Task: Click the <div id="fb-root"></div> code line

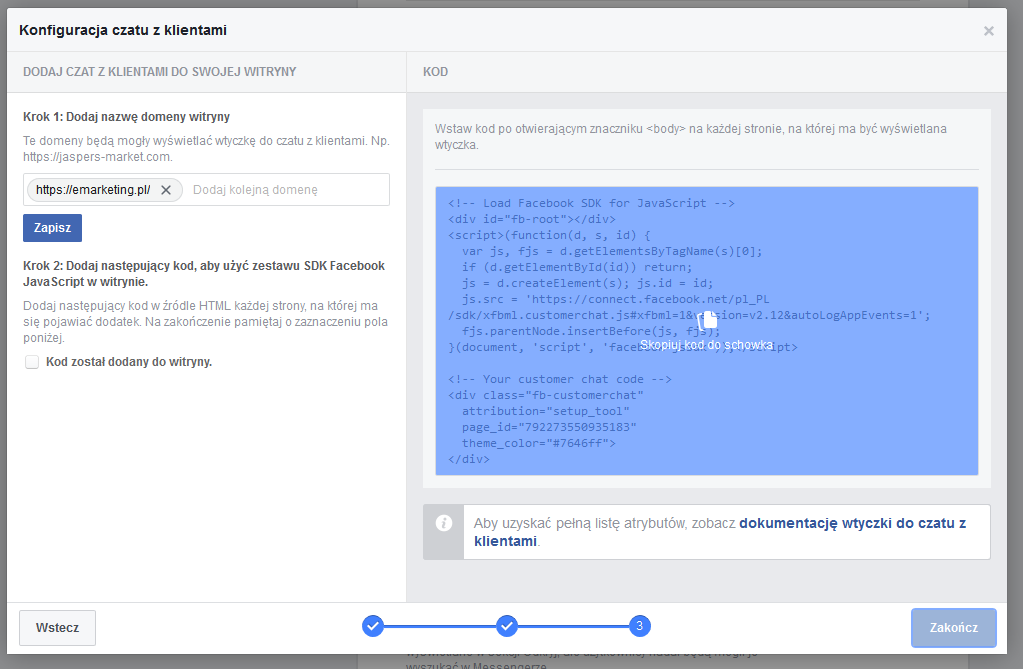Action: click(x=532, y=219)
